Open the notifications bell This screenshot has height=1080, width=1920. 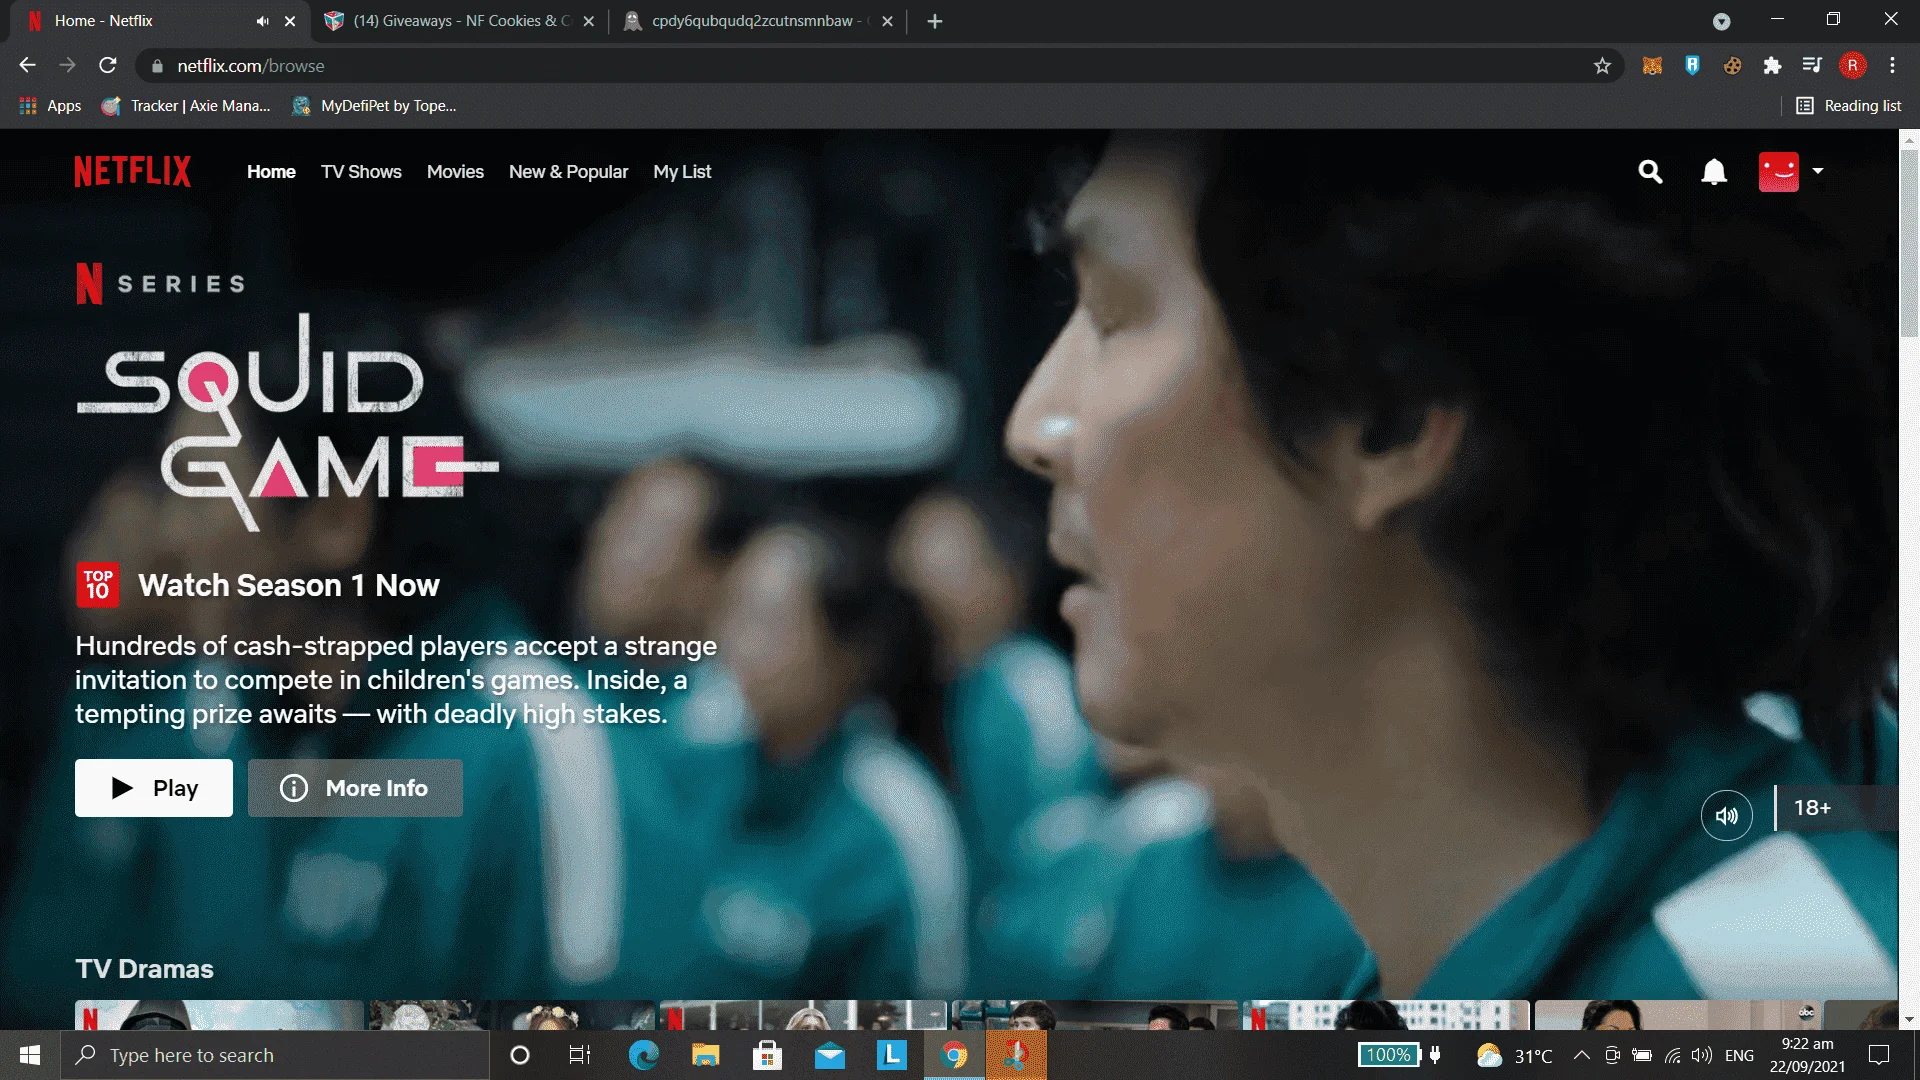[1714, 172]
